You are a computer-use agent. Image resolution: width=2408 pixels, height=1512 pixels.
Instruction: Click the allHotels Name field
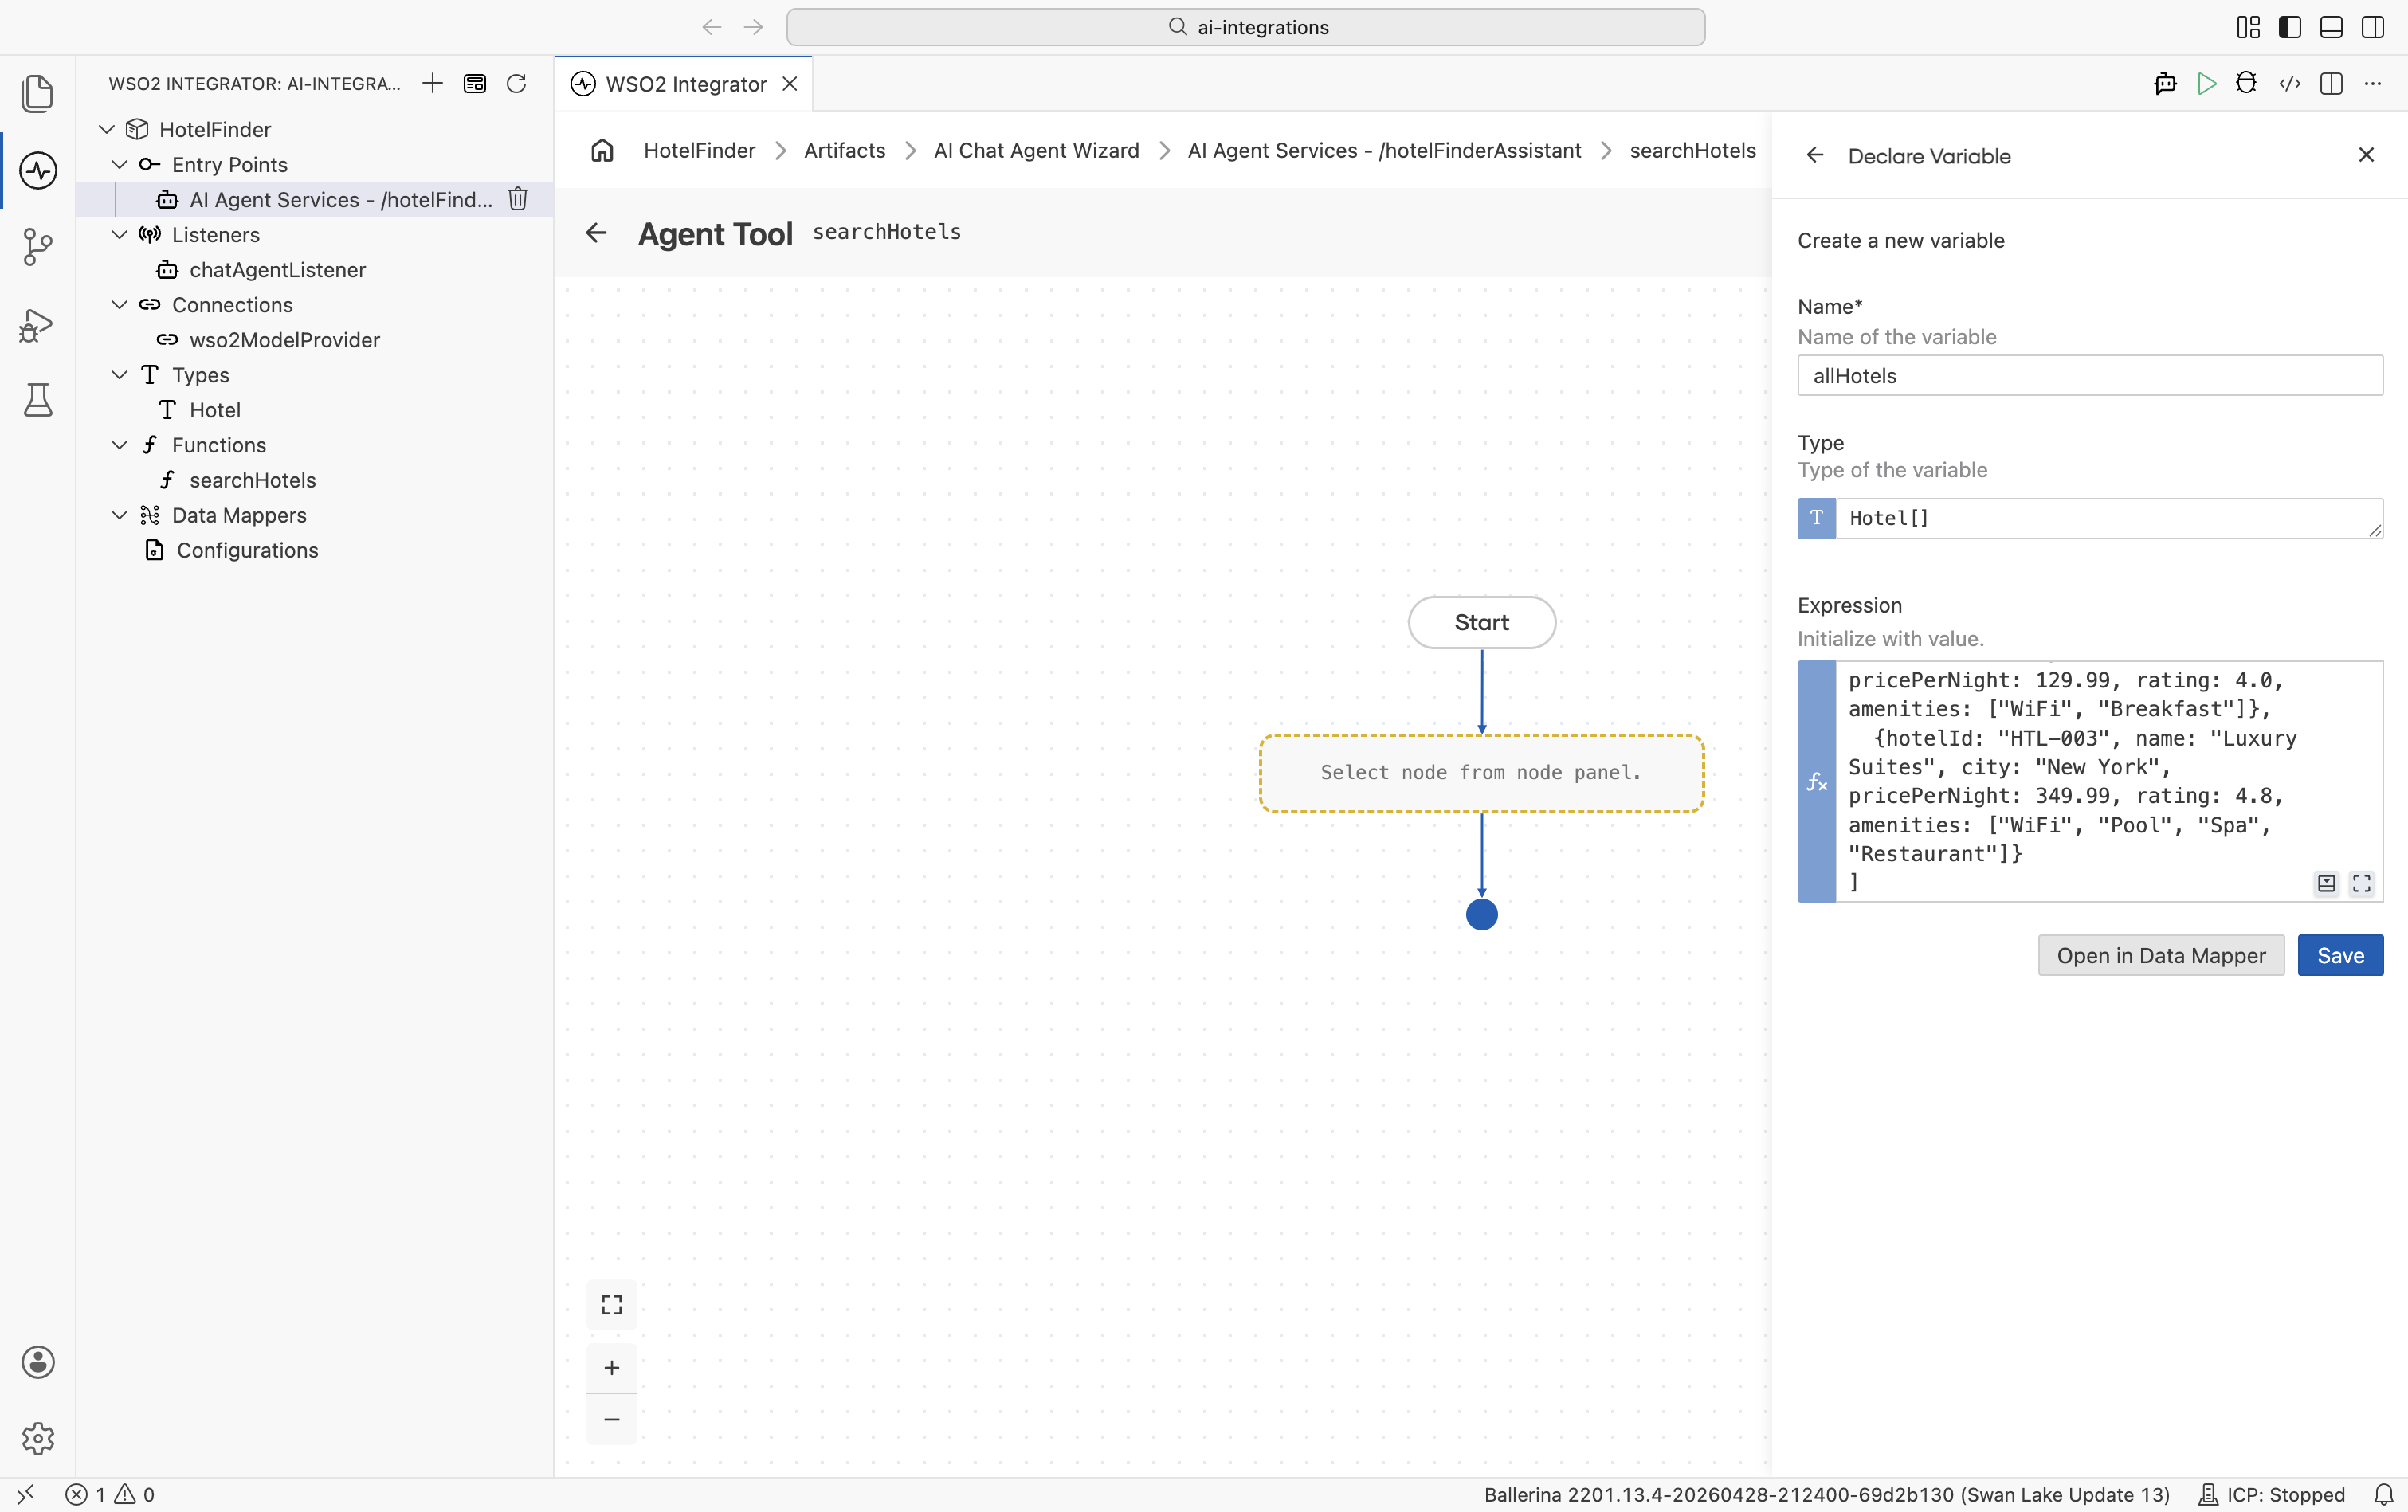point(2090,376)
